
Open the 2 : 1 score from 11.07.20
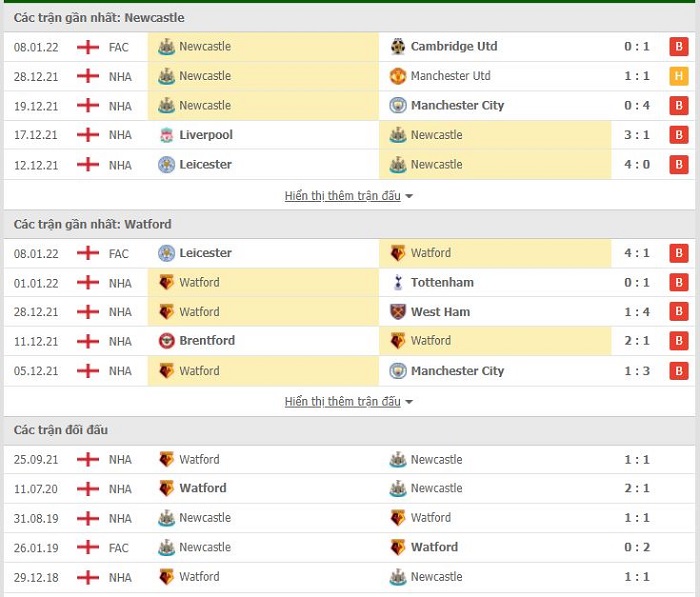click(x=637, y=488)
